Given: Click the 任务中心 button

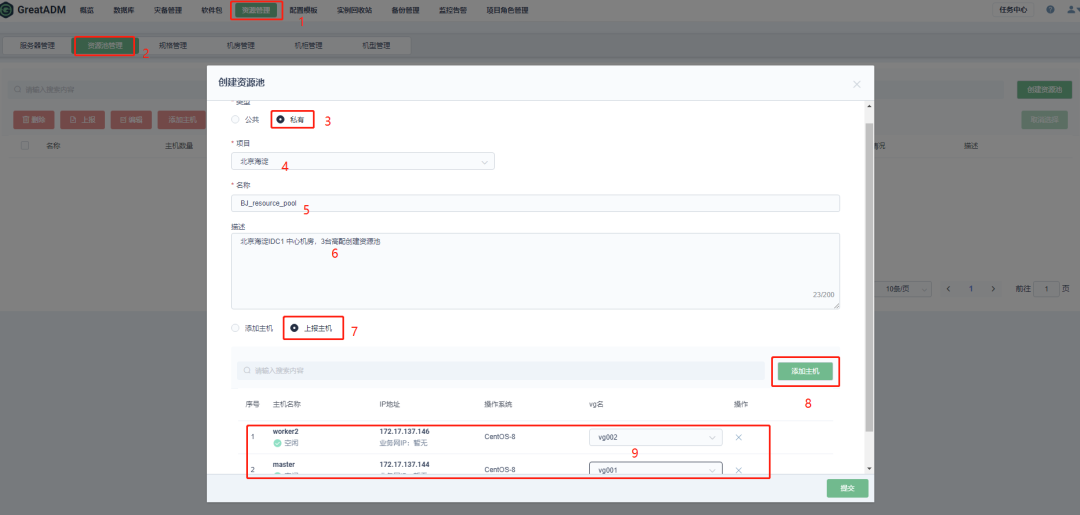Looking at the screenshot, I should click(x=1013, y=10).
